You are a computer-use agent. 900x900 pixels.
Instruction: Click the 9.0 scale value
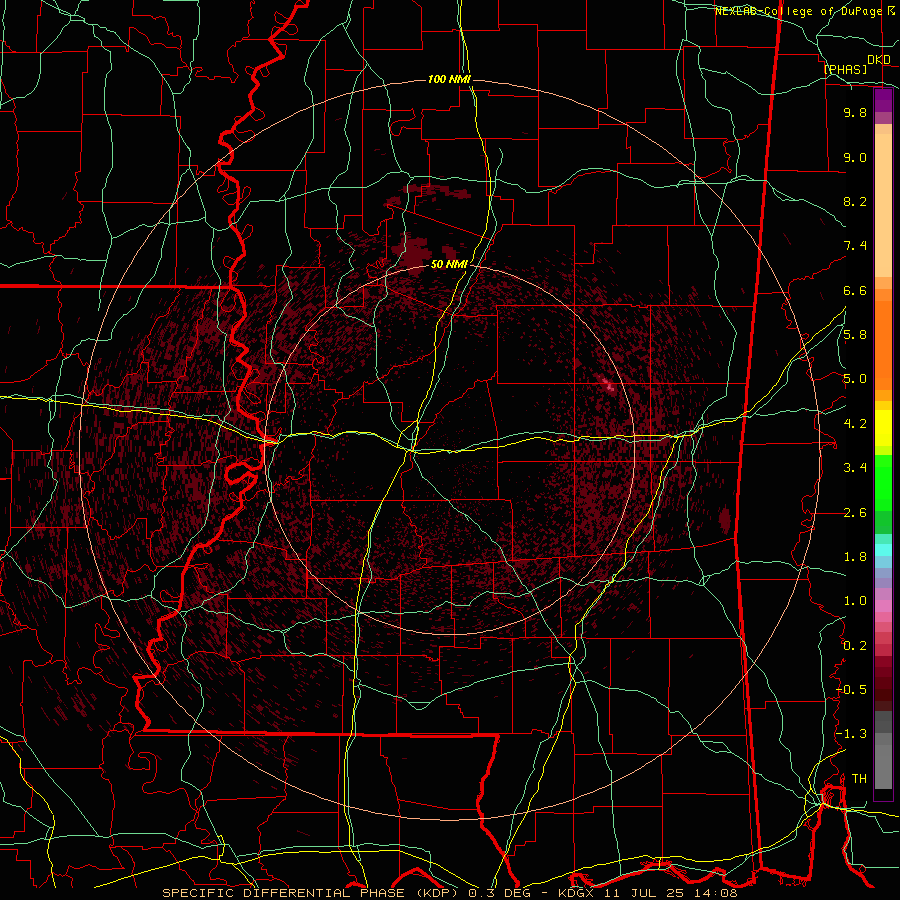click(855, 157)
